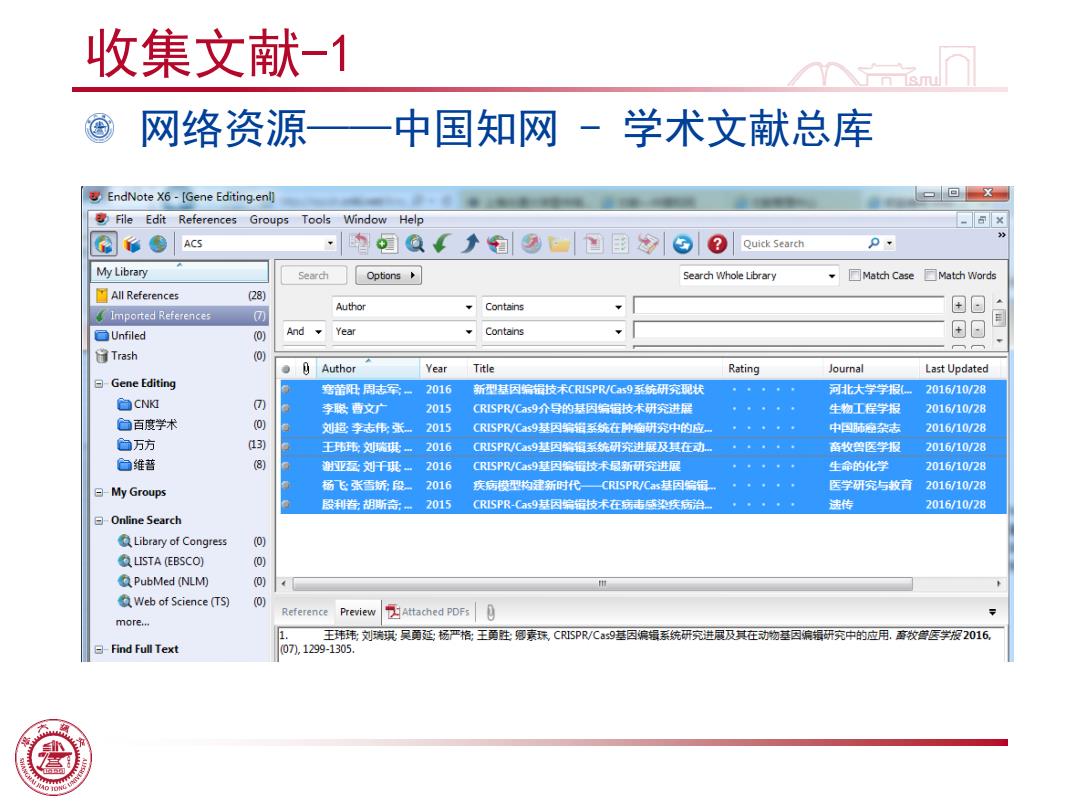
Task: Open the Year search field dropdown
Action: coord(468,332)
